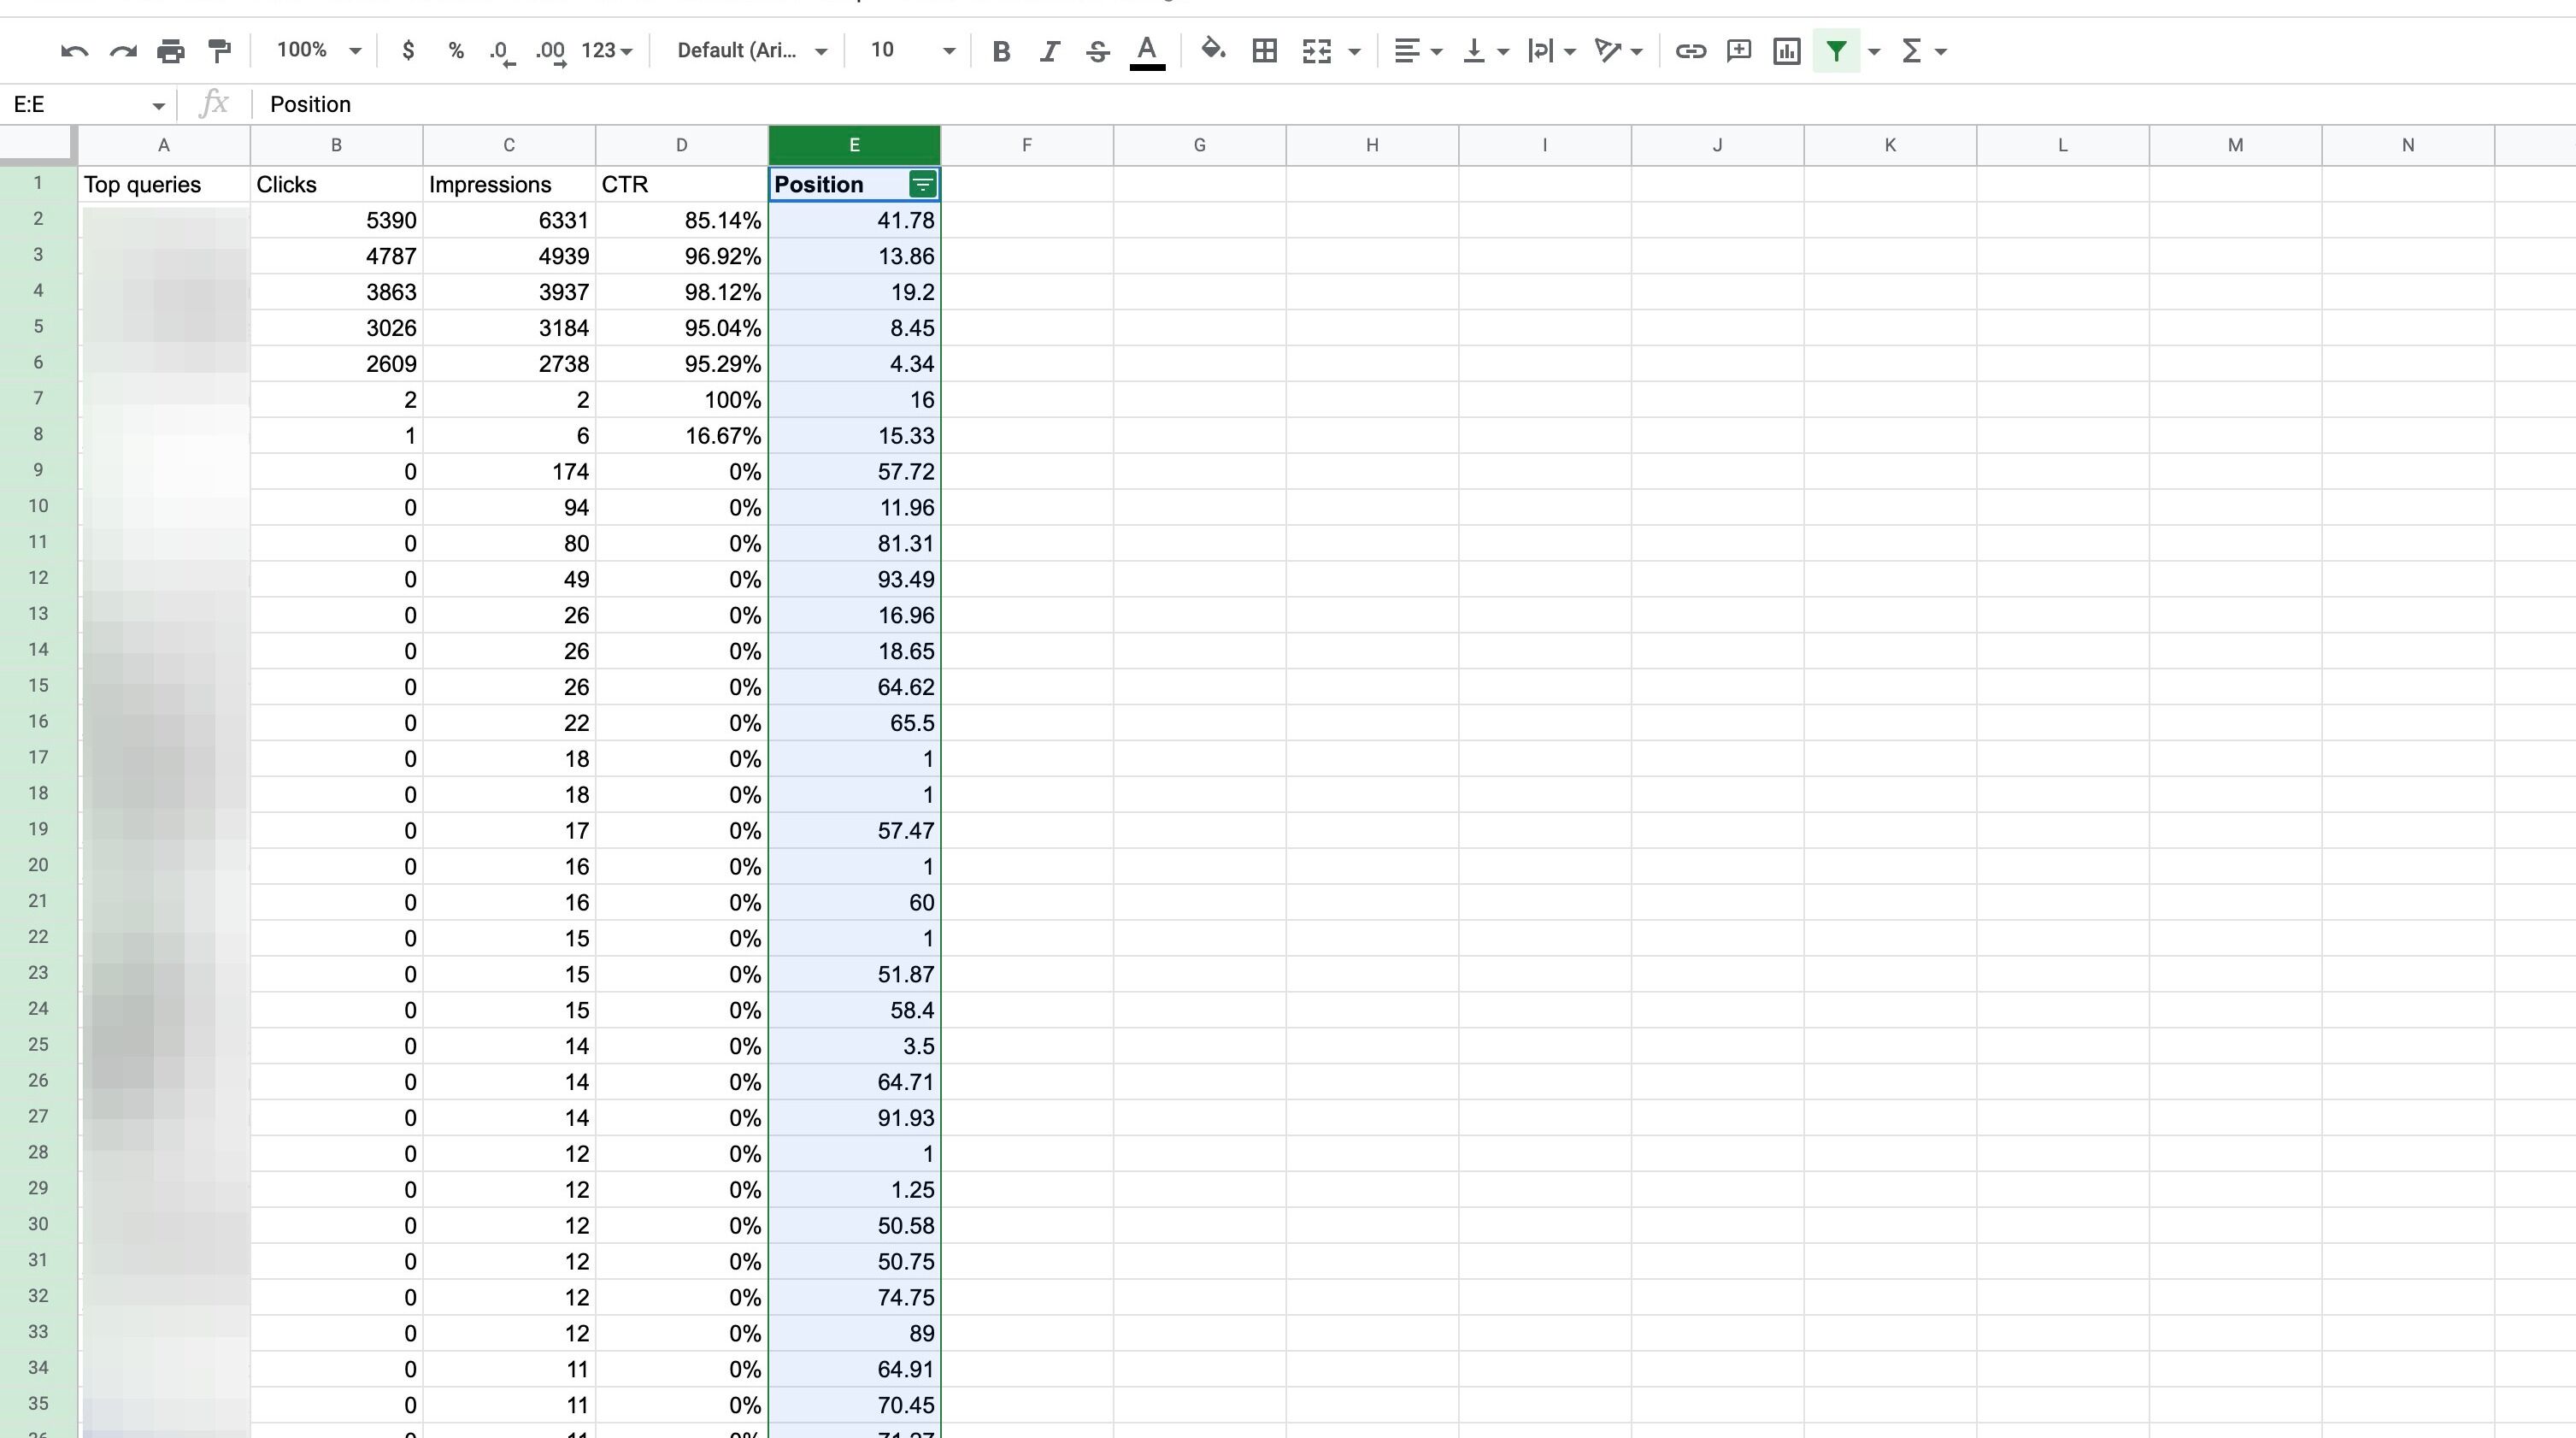Open the font size 10 dropdown
The height and width of the screenshot is (1438, 2576).
911,51
